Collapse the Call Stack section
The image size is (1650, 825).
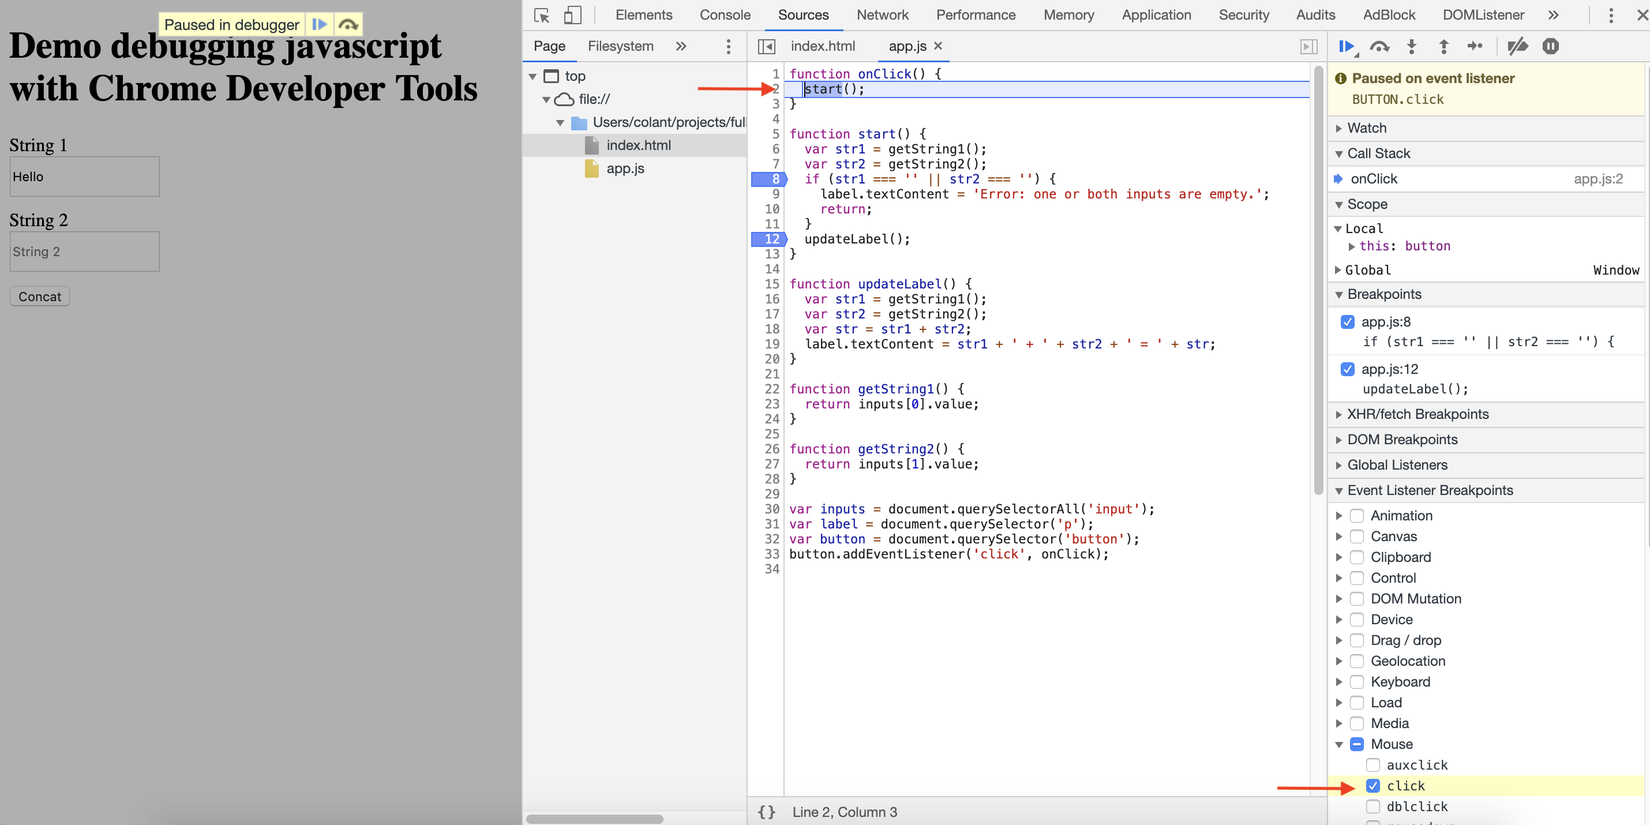pyautogui.click(x=1378, y=153)
